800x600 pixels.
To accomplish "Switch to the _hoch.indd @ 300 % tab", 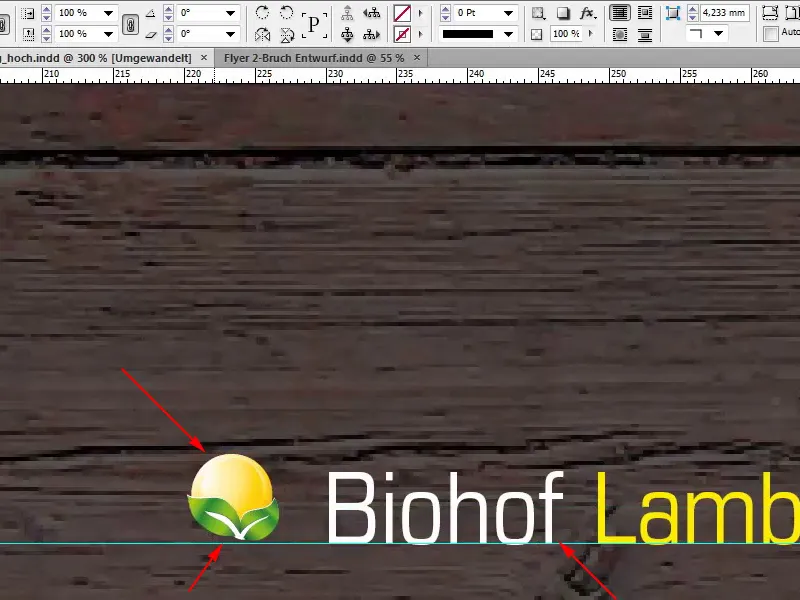I will pyautogui.click(x=95, y=58).
